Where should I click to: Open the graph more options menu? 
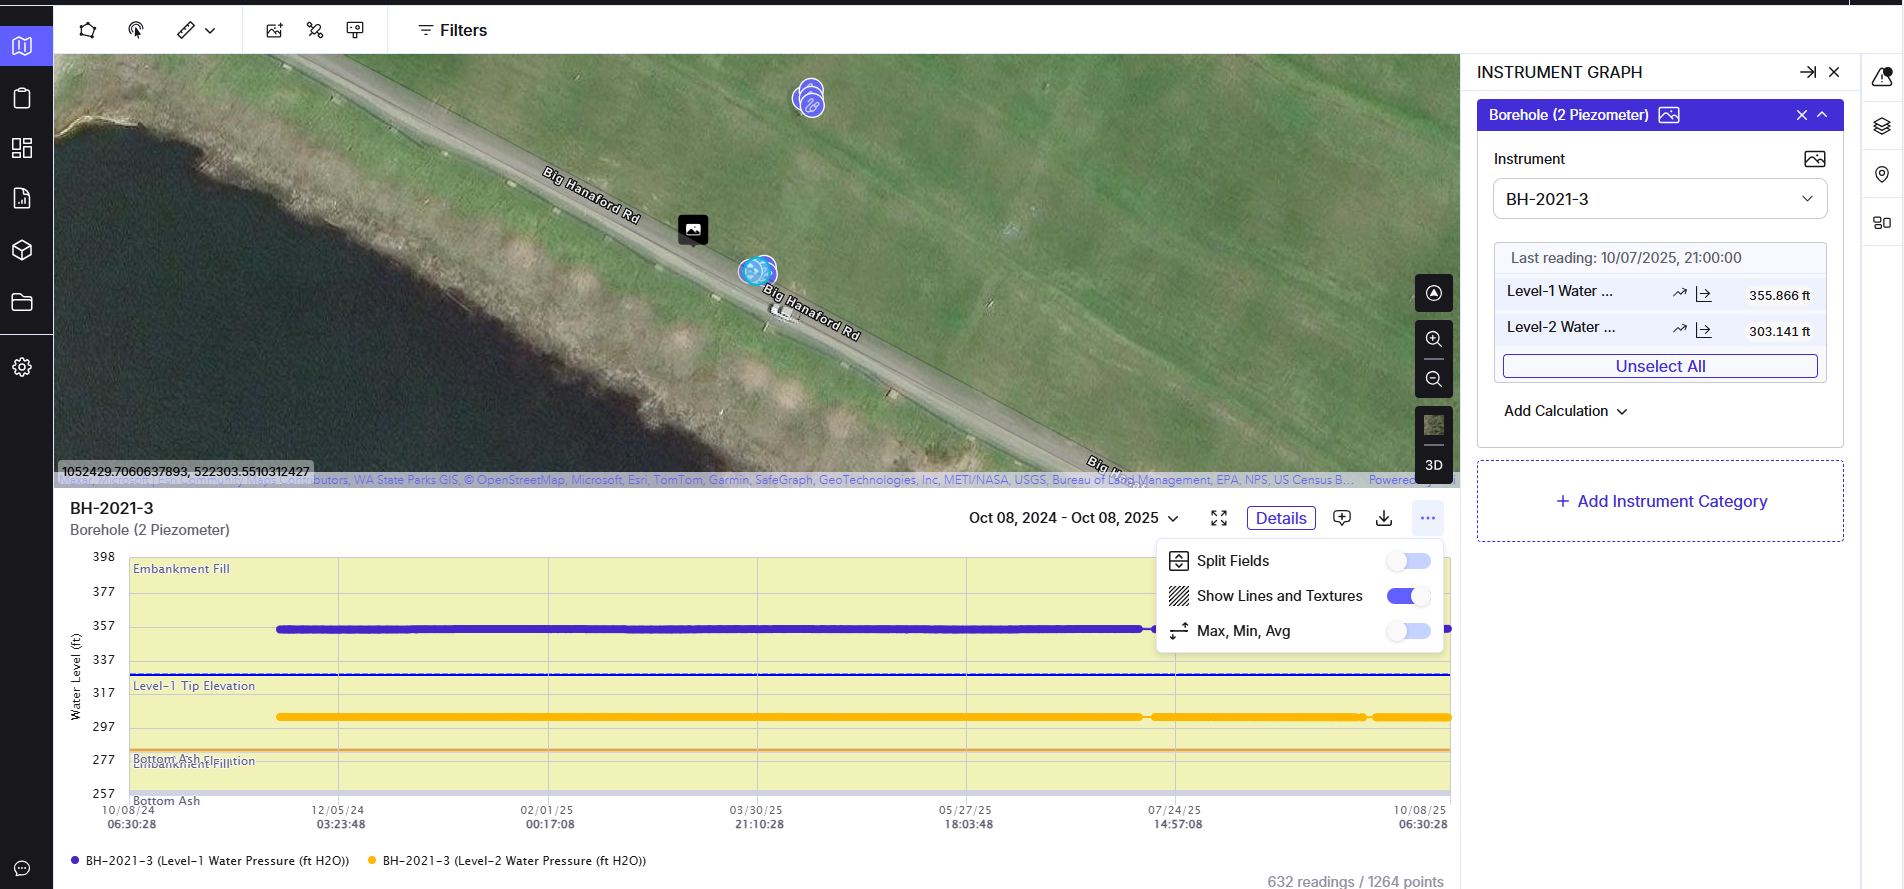pyautogui.click(x=1427, y=518)
